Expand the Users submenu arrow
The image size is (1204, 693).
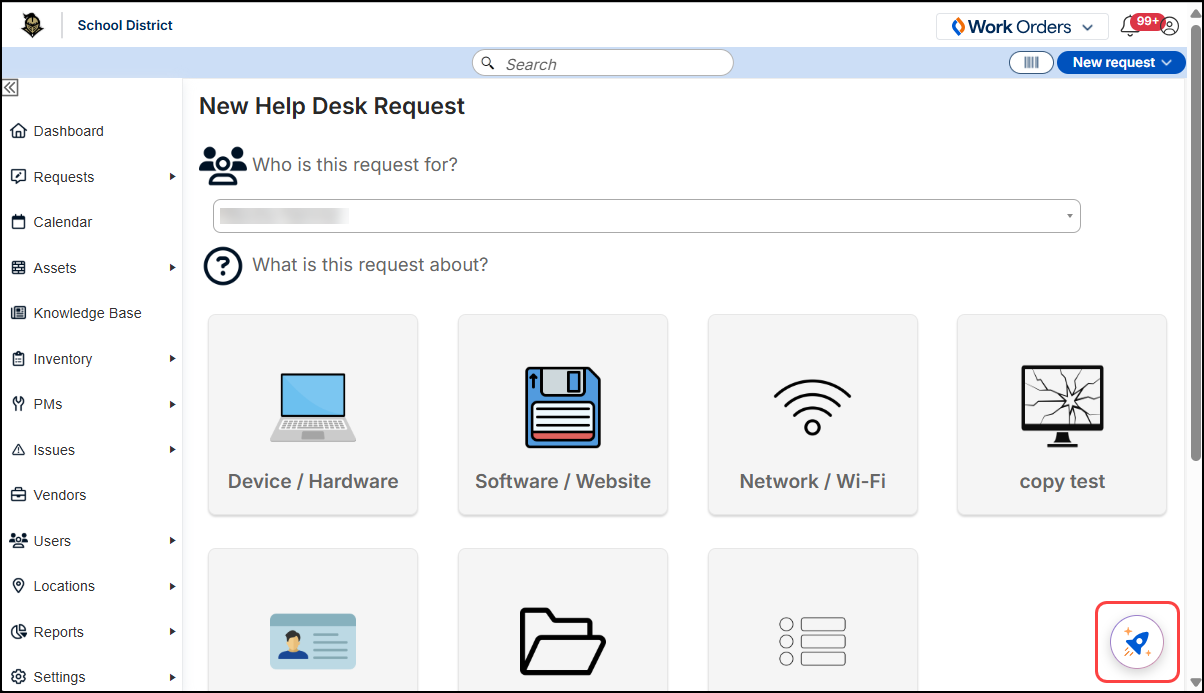[x=173, y=541]
